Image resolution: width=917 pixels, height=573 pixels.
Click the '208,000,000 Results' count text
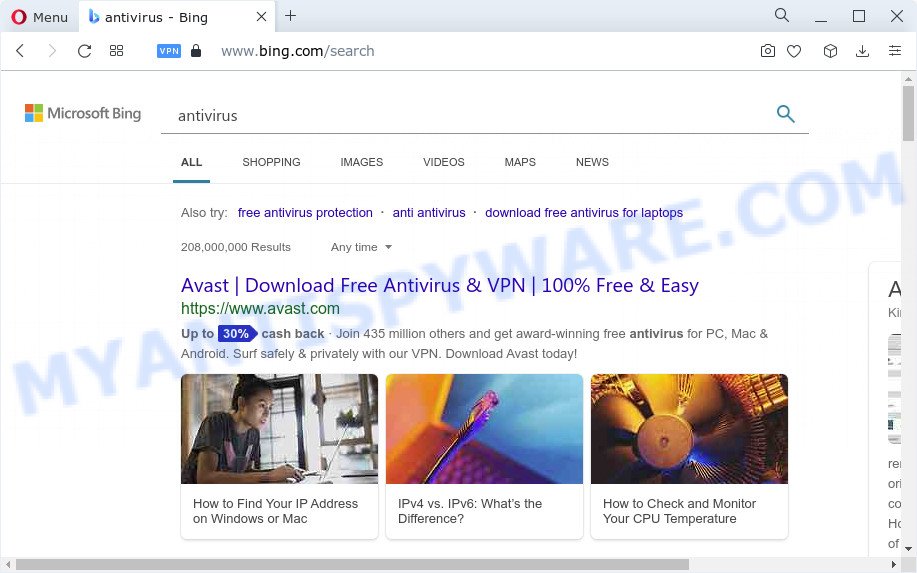click(236, 247)
